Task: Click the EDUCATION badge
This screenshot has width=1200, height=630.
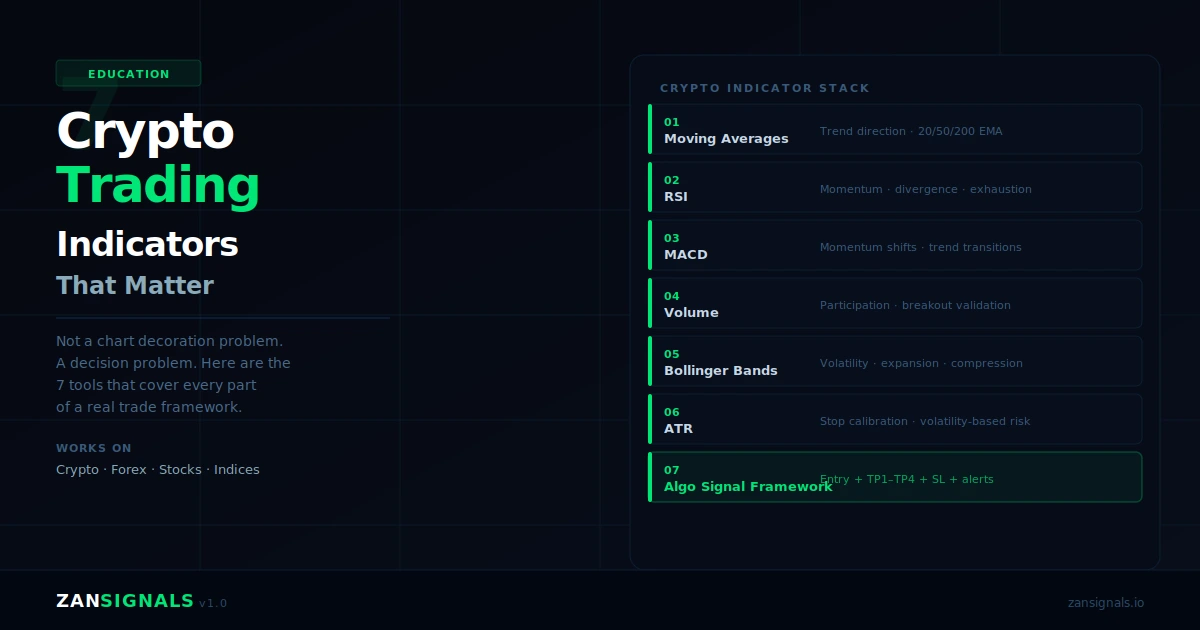Action: pos(128,73)
